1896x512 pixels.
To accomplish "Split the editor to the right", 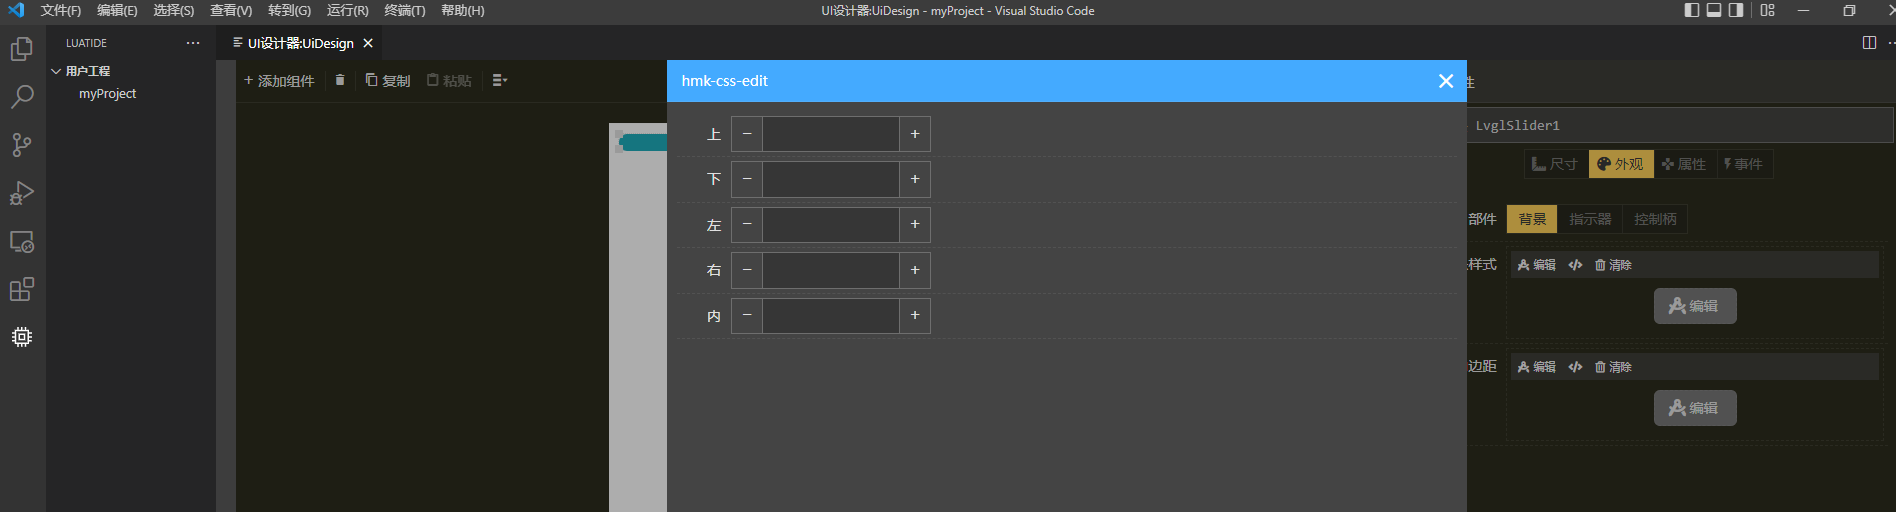I will pyautogui.click(x=1869, y=43).
